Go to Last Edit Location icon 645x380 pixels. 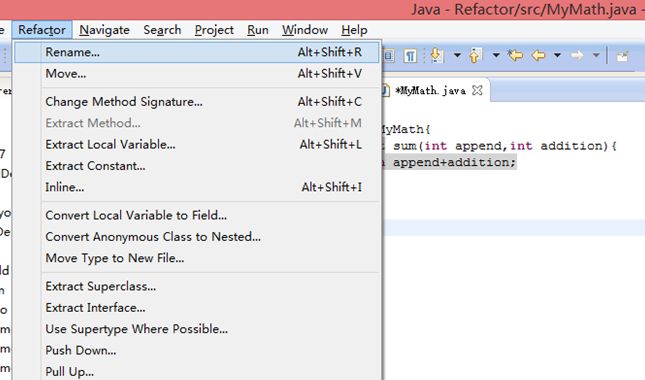coord(515,55)
